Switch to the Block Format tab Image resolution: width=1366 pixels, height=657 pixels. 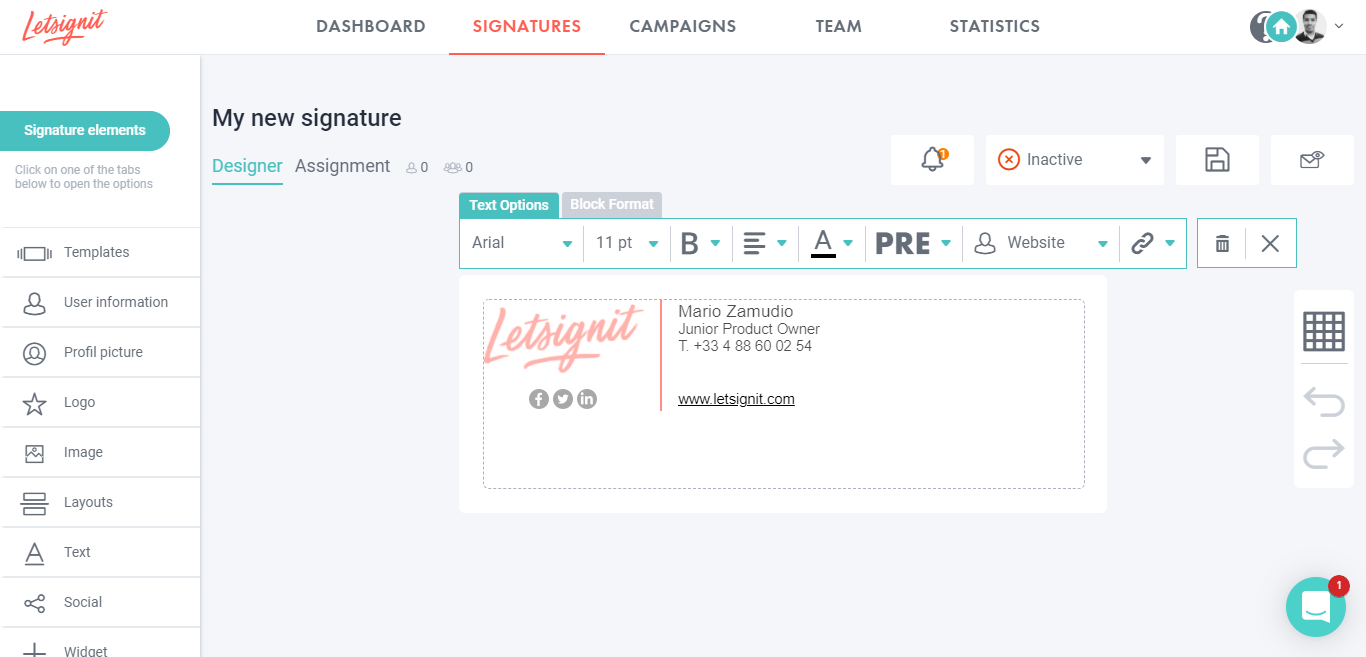(611, 205)
